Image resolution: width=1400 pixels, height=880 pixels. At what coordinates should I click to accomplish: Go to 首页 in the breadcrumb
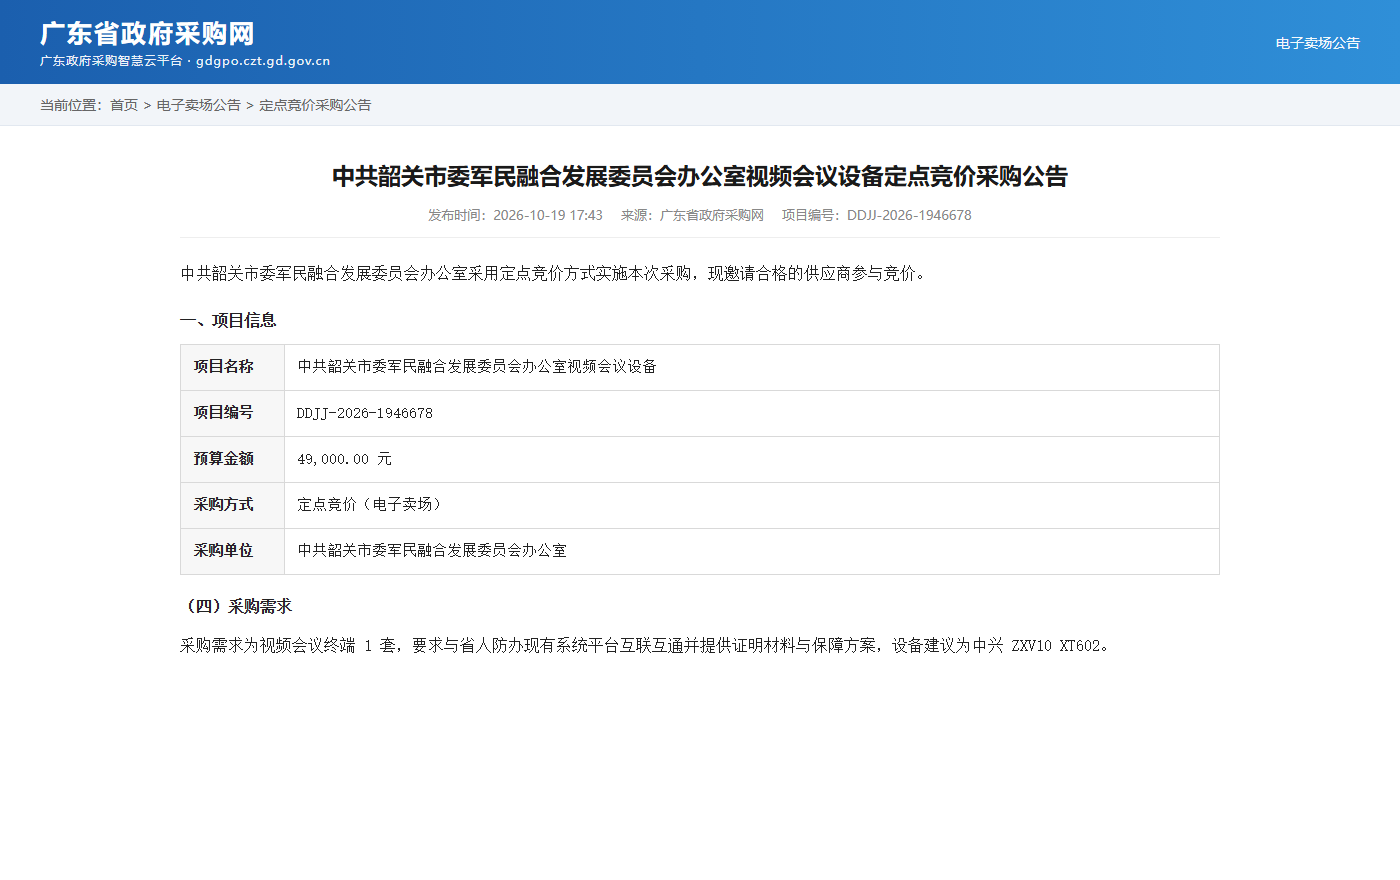click(x=124, y=105)
